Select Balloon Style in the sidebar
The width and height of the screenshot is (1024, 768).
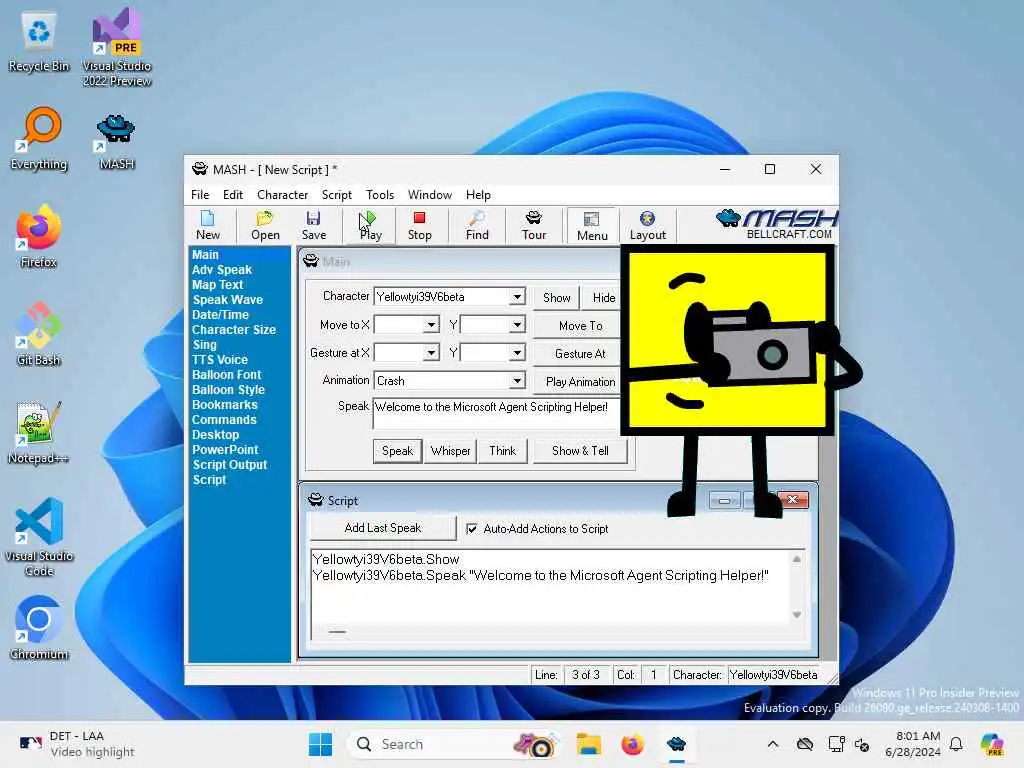pyautogui.click(x=228, y=390)
